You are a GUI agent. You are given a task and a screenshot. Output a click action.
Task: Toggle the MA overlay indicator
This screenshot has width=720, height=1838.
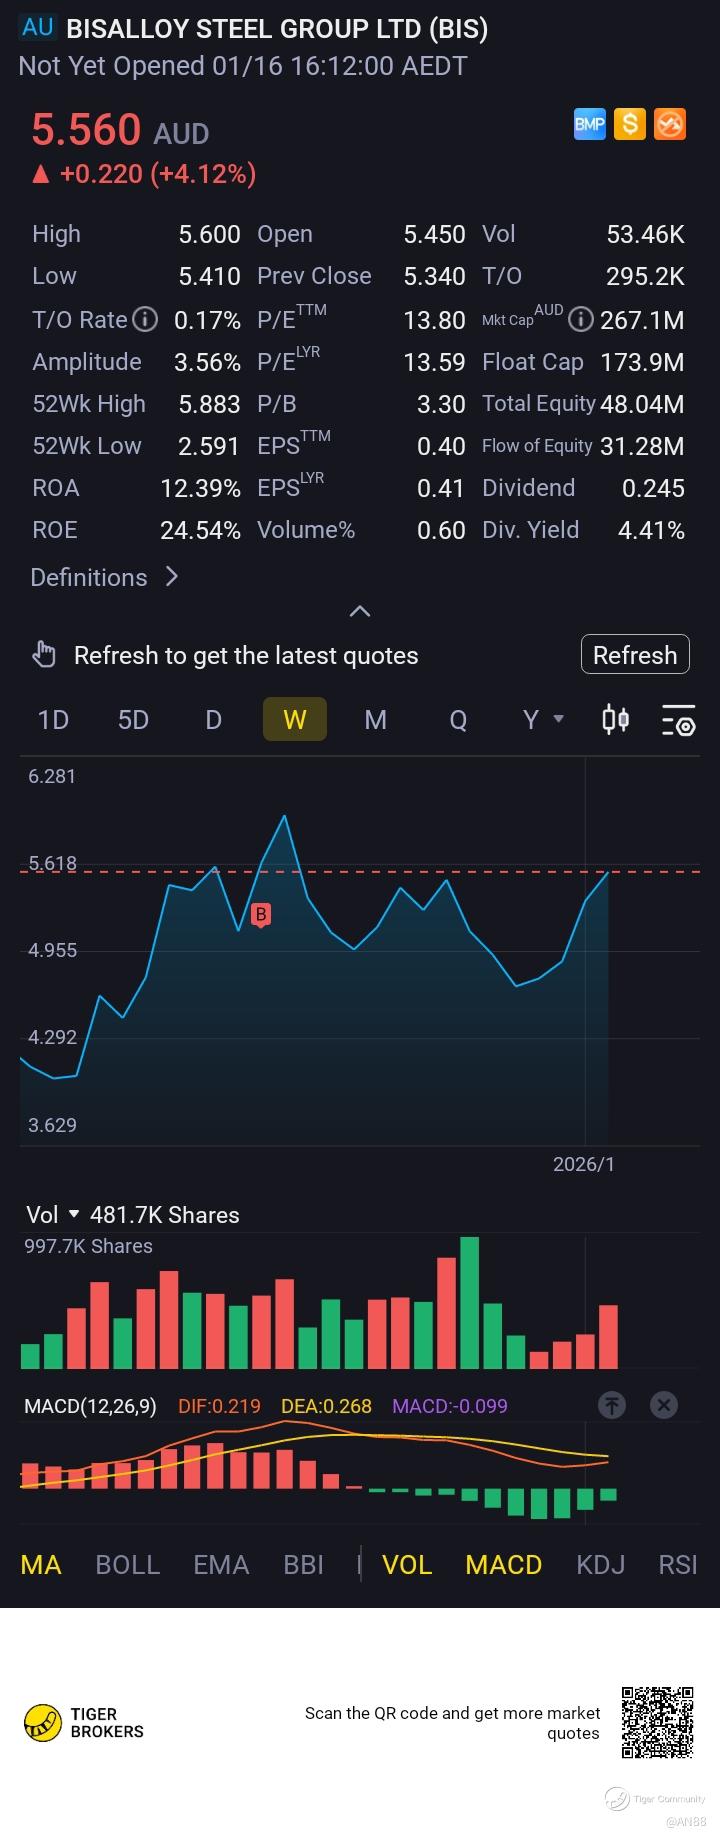pyautogui.click(x=41, y=1565)
